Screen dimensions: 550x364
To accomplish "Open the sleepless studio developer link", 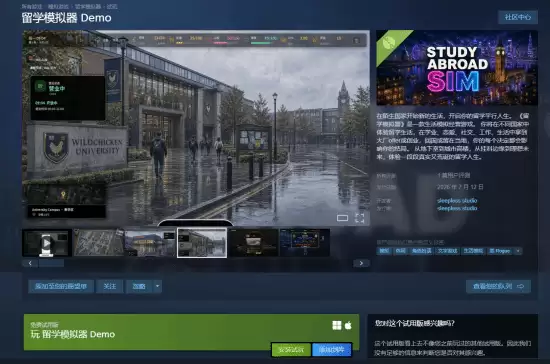I will (457, 201).
